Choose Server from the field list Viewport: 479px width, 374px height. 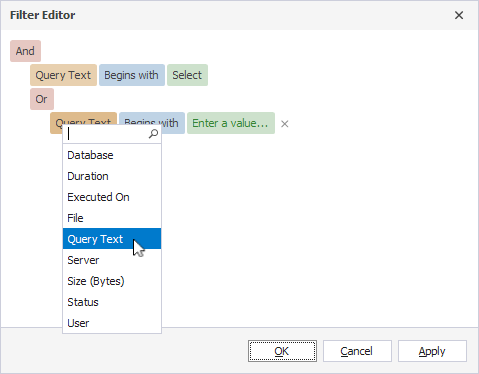[112, 260]
